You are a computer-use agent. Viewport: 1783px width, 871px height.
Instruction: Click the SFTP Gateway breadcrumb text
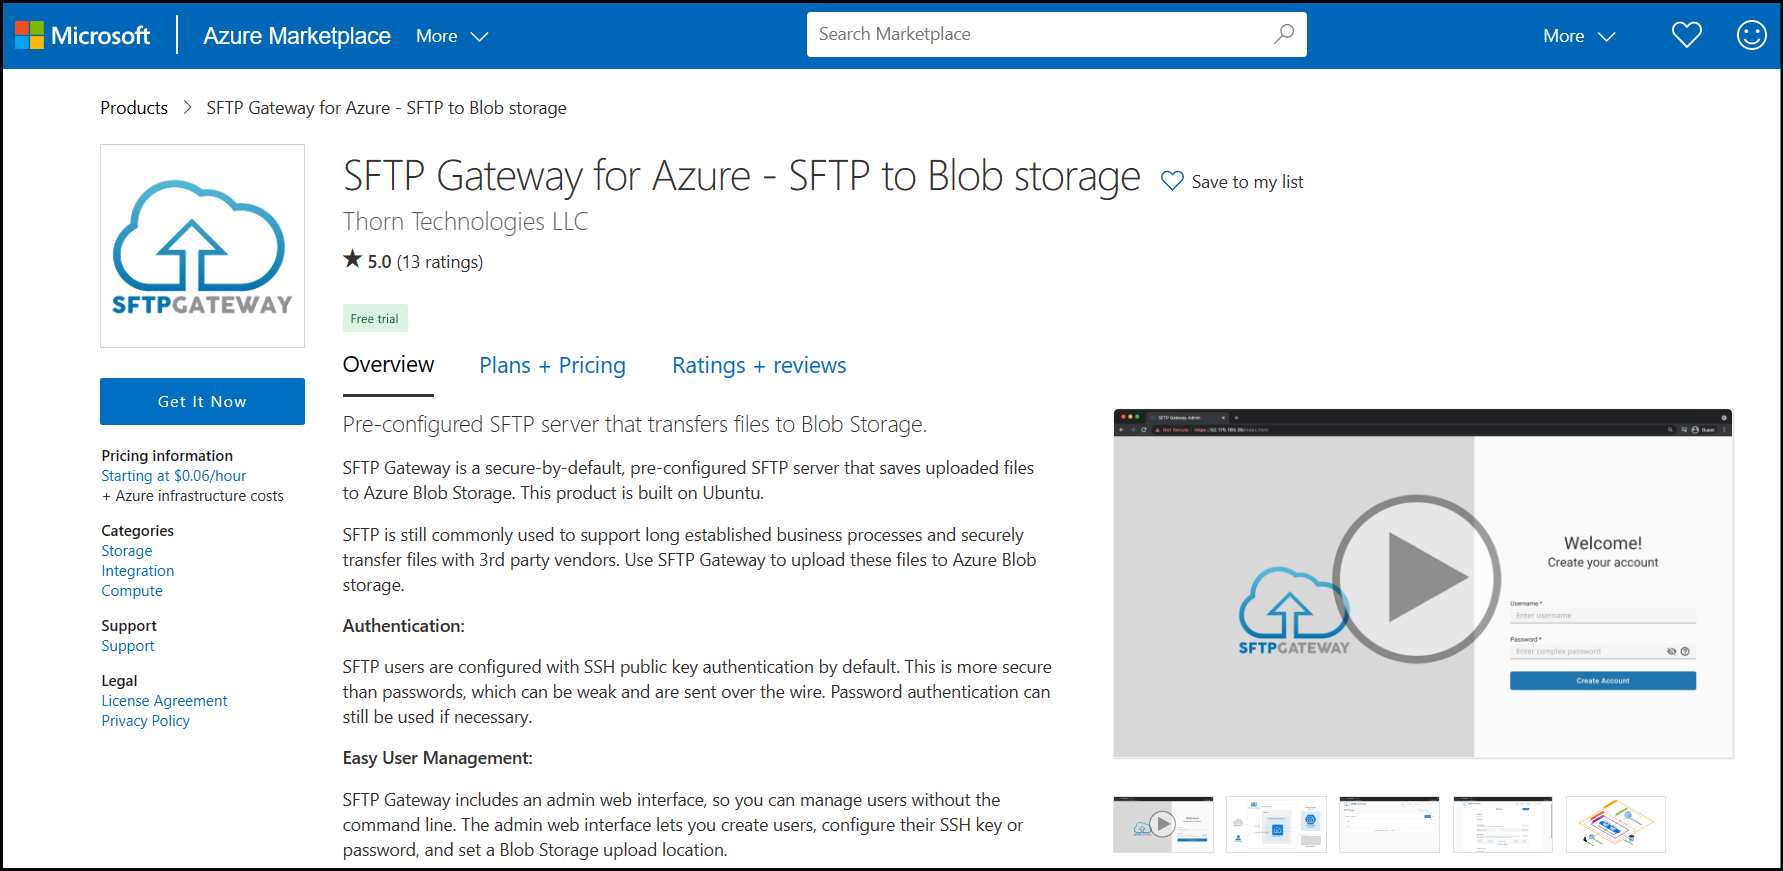386,108
